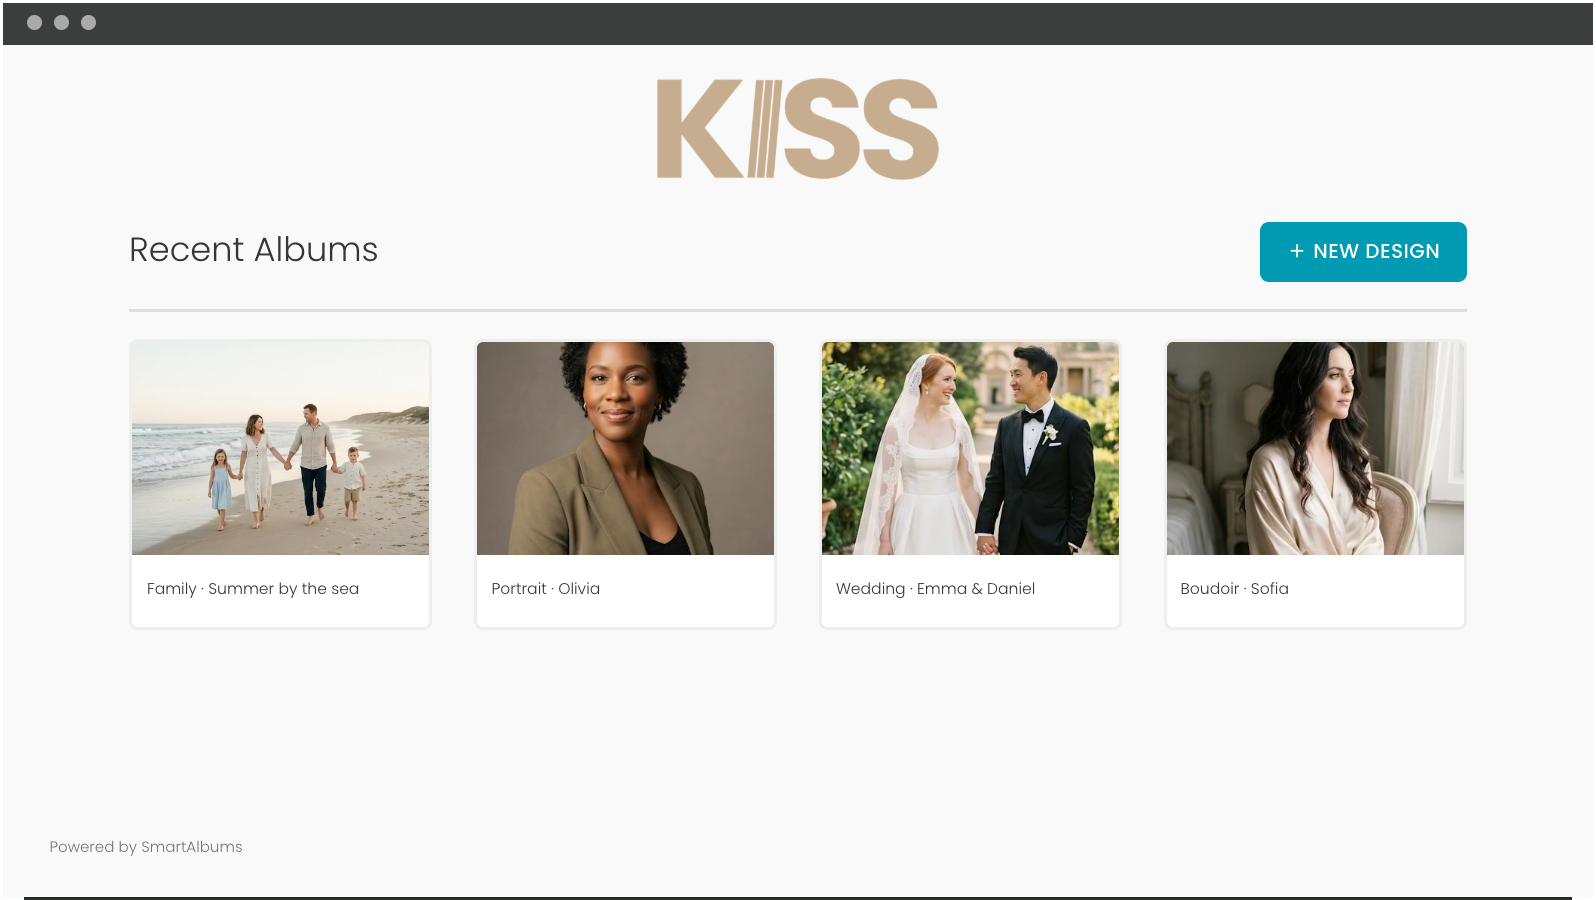Viewport: 1596px width, 900px height.
Task: Open the Family beach album thumbnail
Action: click(x=280, y=448)
